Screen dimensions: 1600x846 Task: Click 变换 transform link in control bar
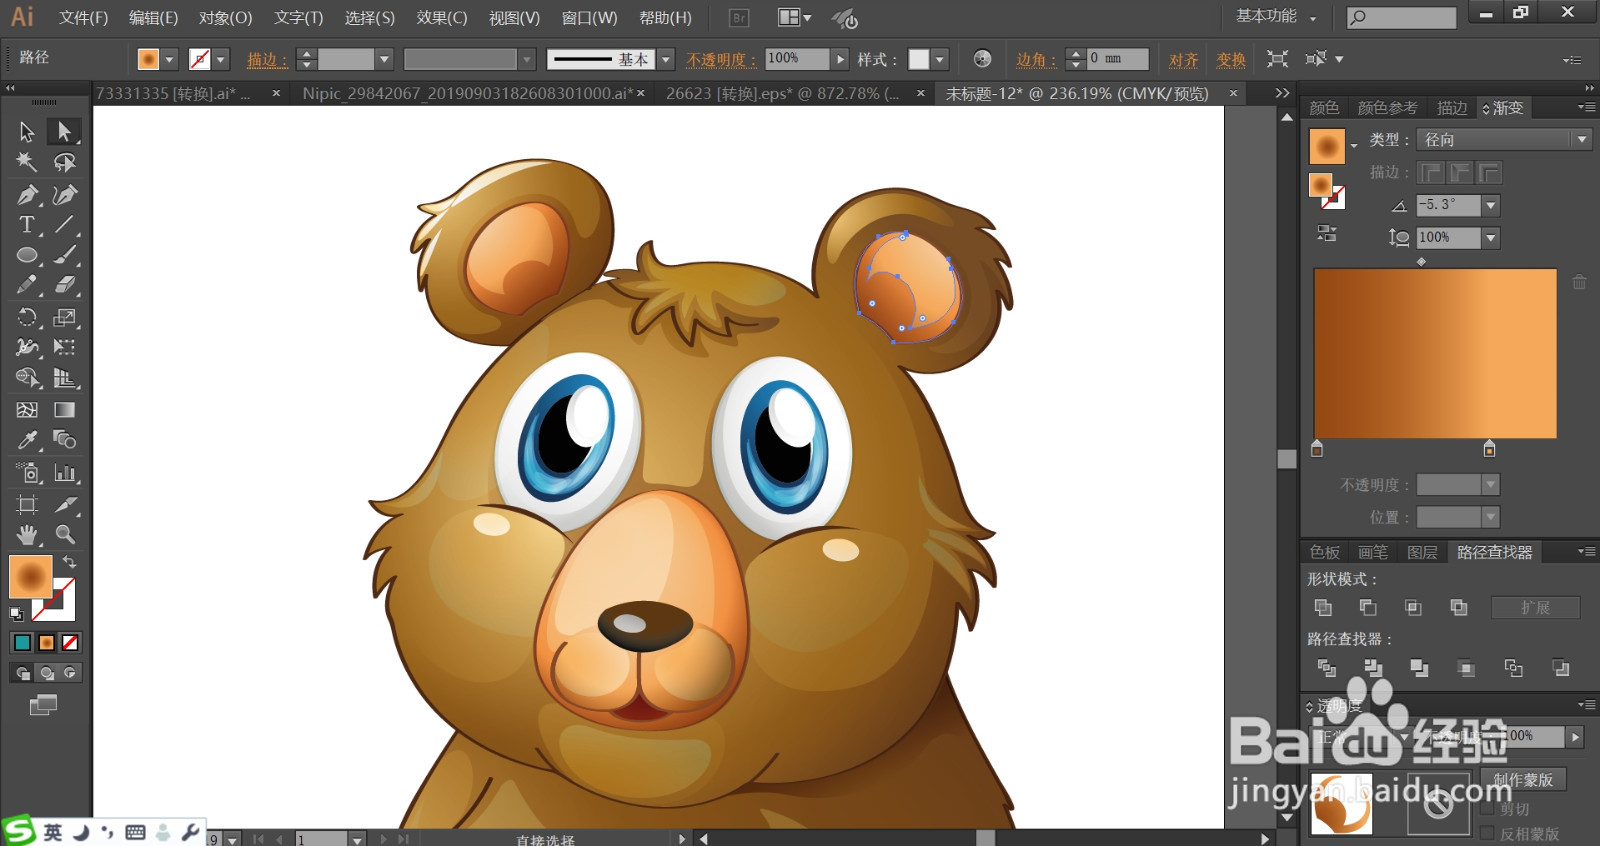coord(1231,60)
